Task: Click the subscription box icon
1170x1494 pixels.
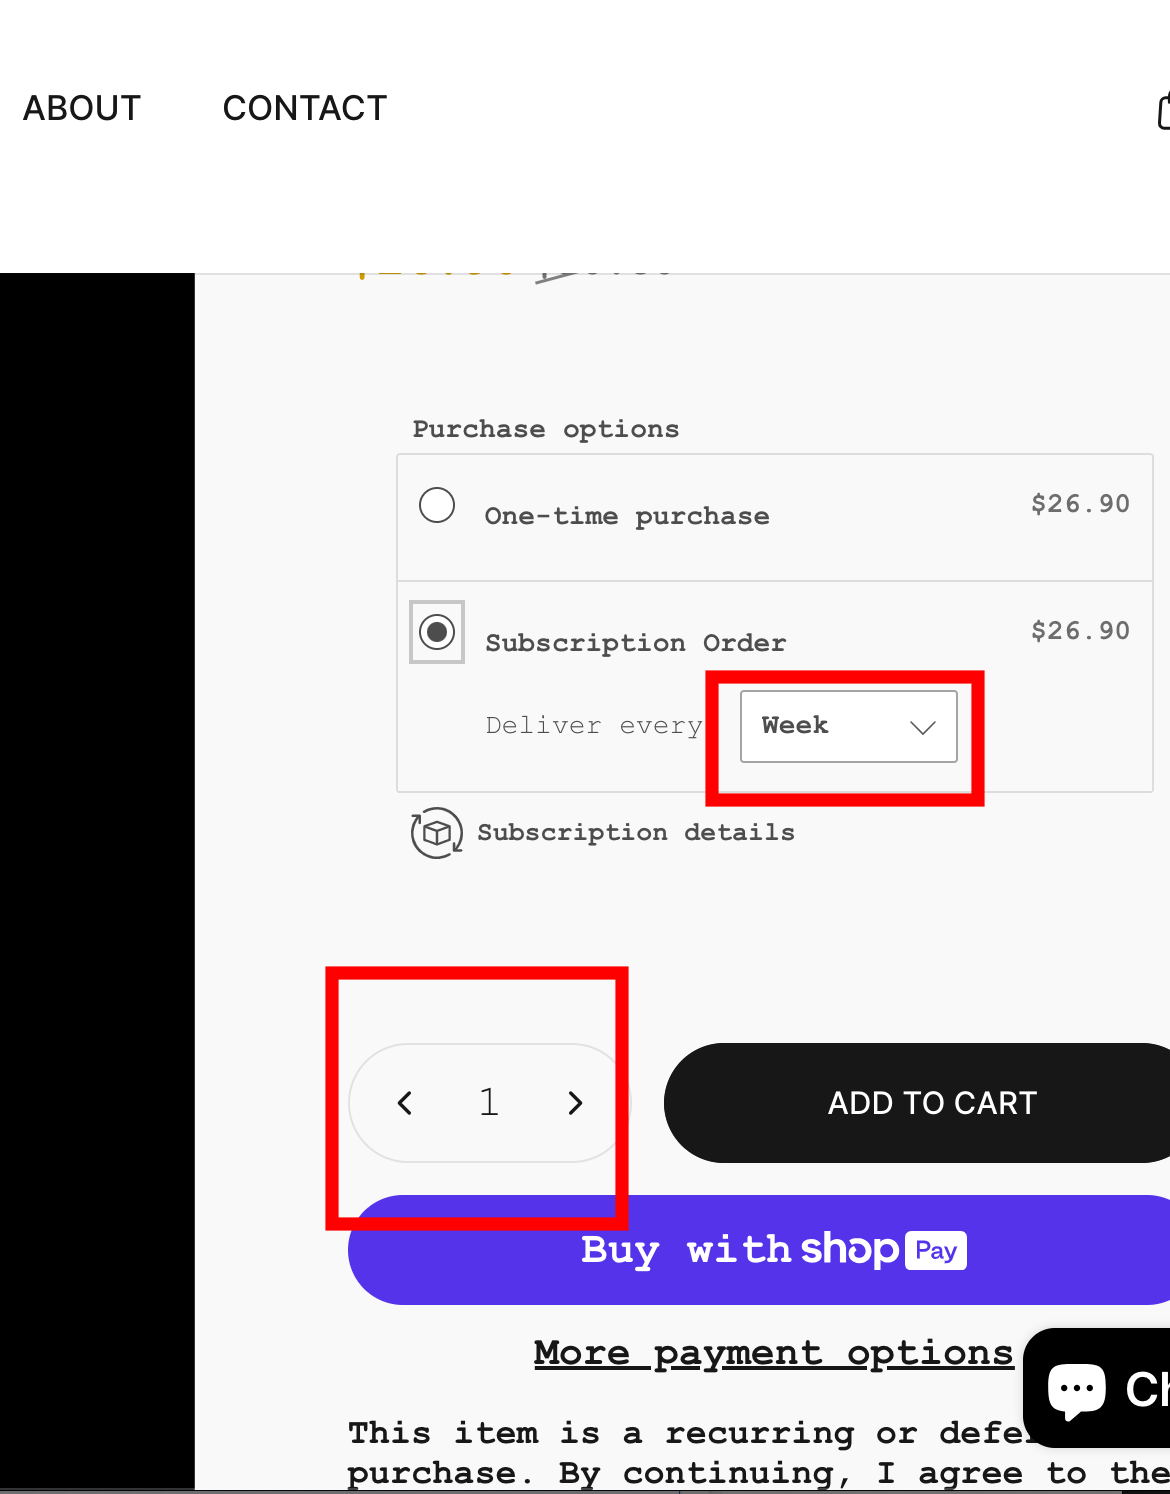Action: (436, 833)
